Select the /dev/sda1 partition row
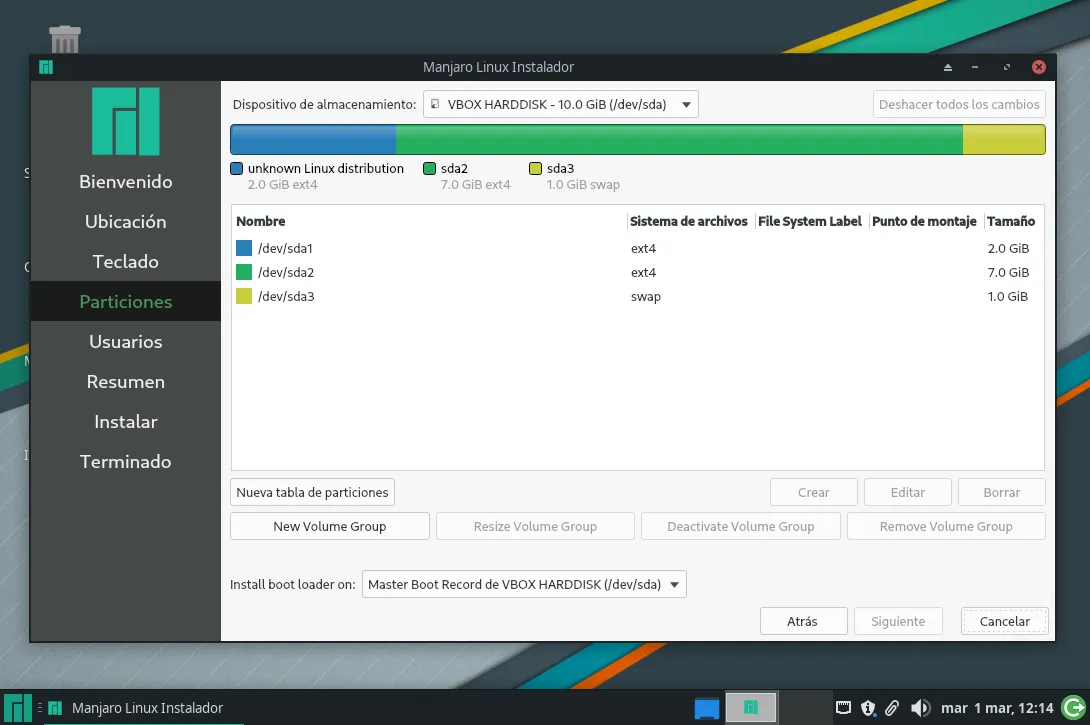This screenshot has height=725, width=1090. tap(637, 248)
